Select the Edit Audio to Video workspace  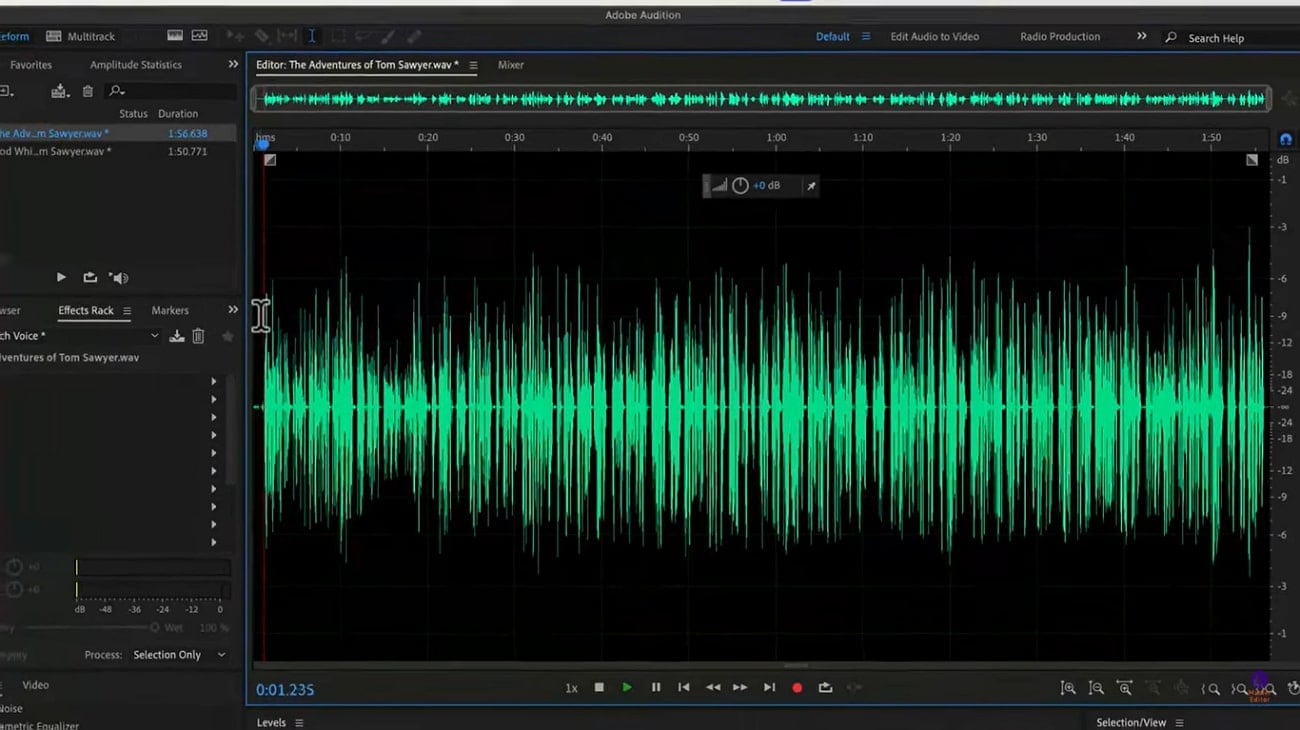[x=935, y=36]
